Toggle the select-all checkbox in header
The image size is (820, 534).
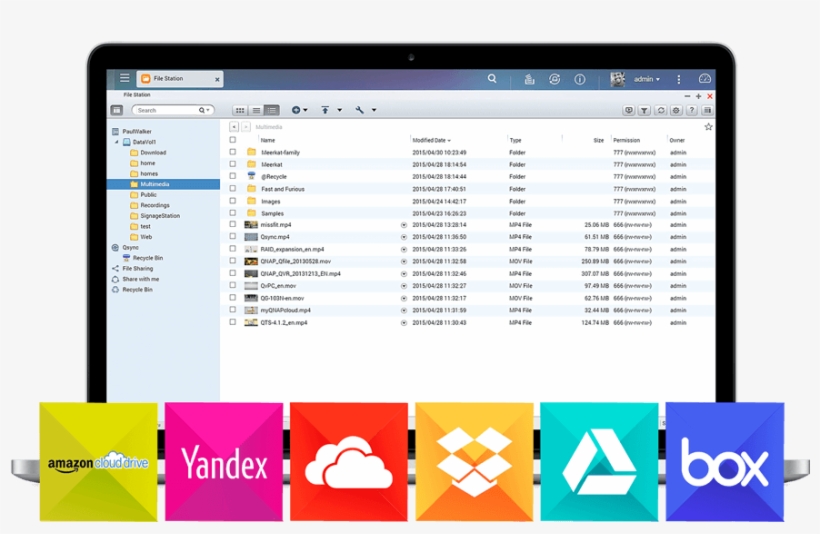click(233, 140)
